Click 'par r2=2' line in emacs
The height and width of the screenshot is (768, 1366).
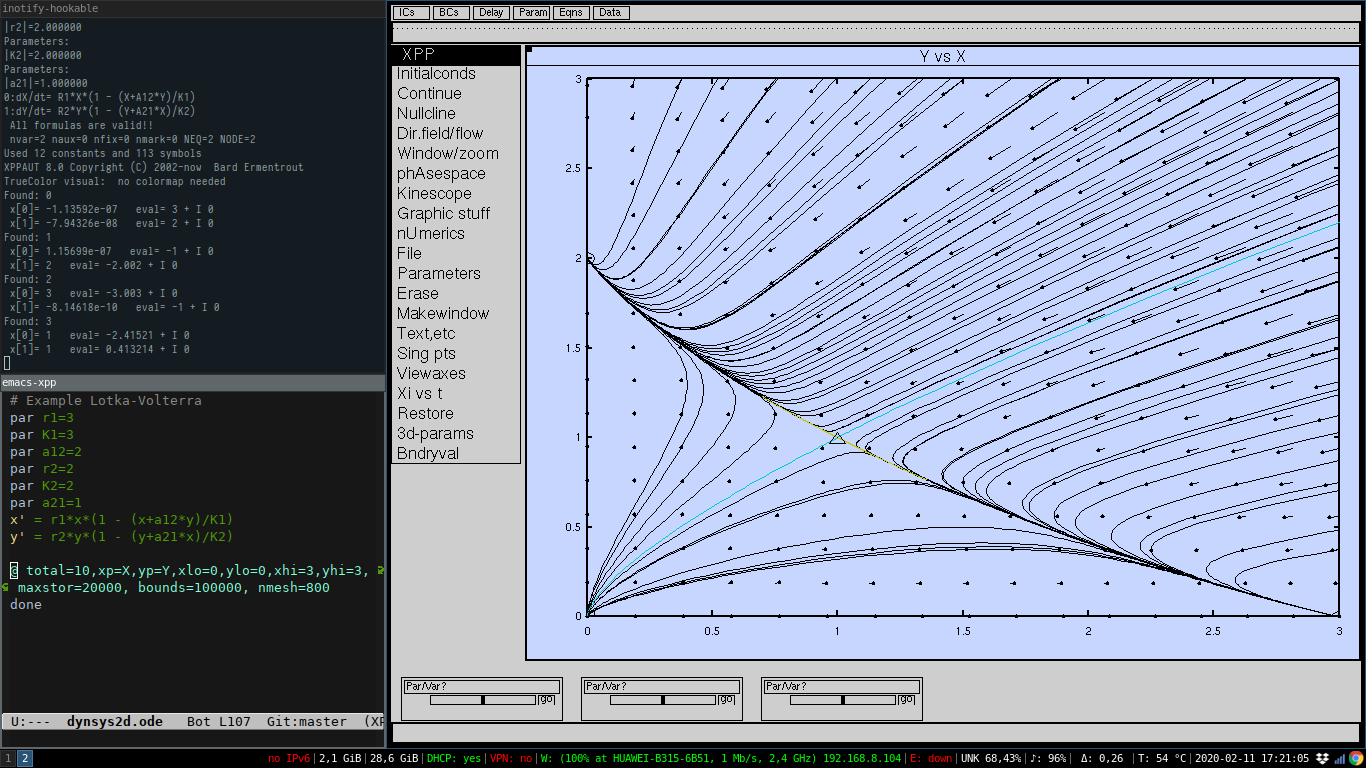click(42, 468)
